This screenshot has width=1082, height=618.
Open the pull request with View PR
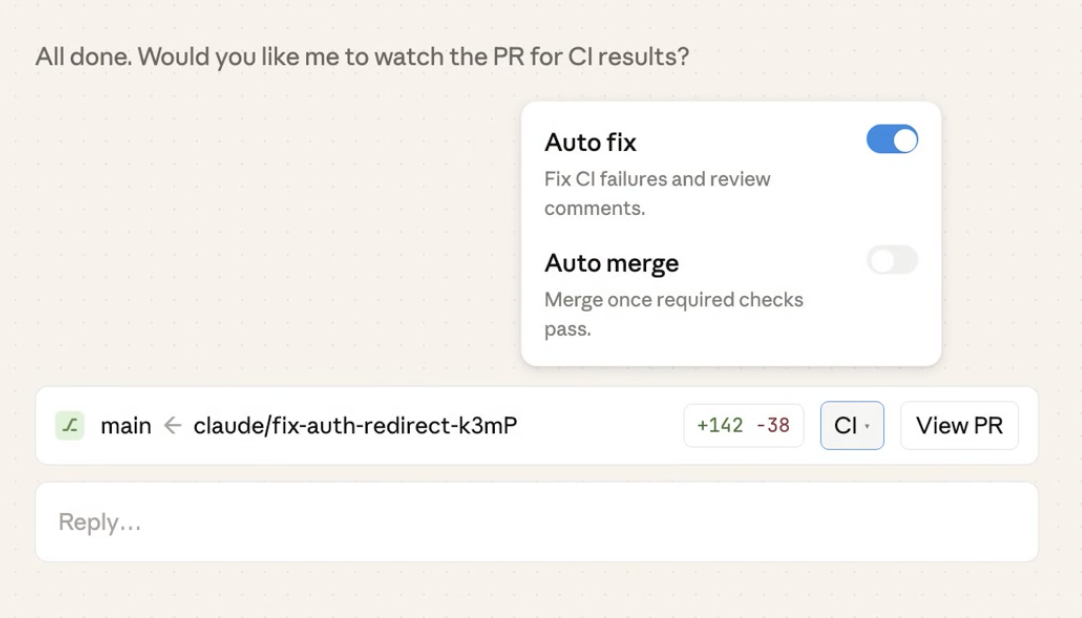[958, 426]
